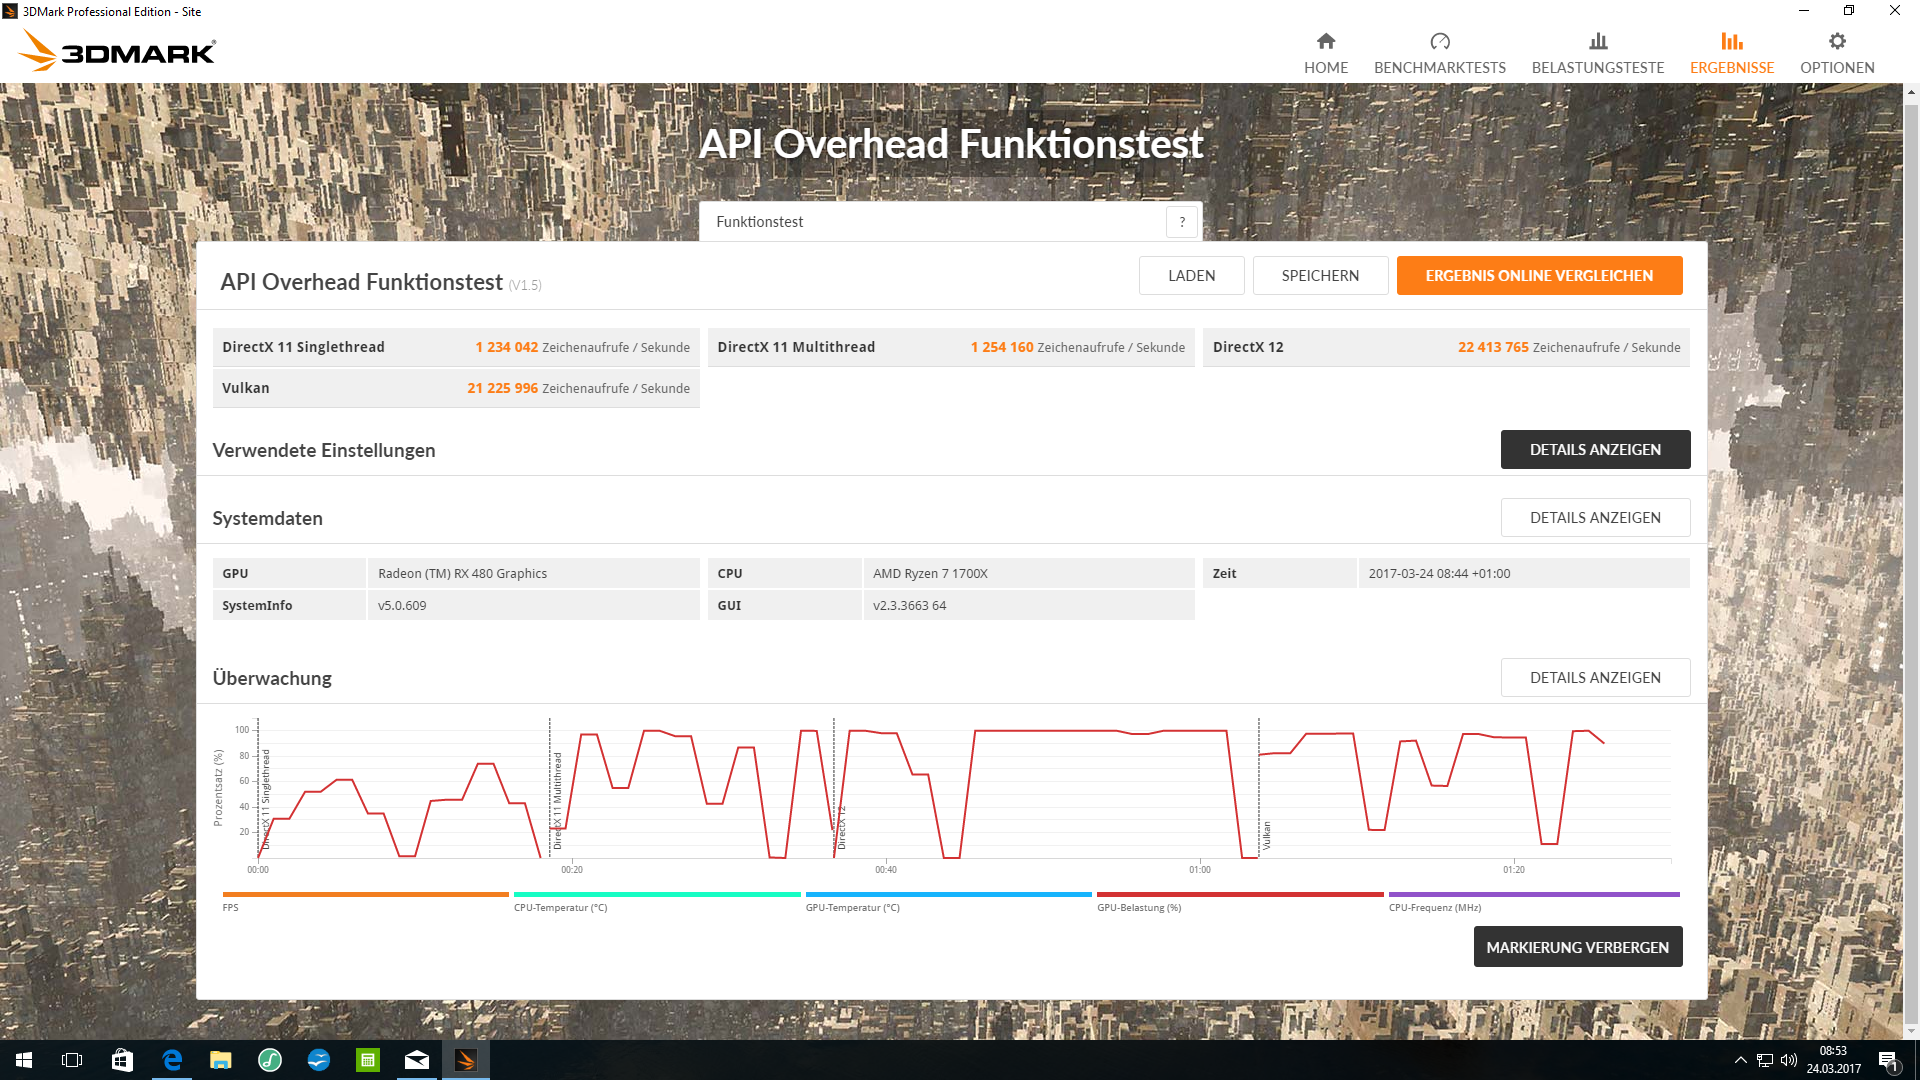This screenshot has width=1920, height=1080.
Task: Click the Laden button
Action: (1190, 276)
